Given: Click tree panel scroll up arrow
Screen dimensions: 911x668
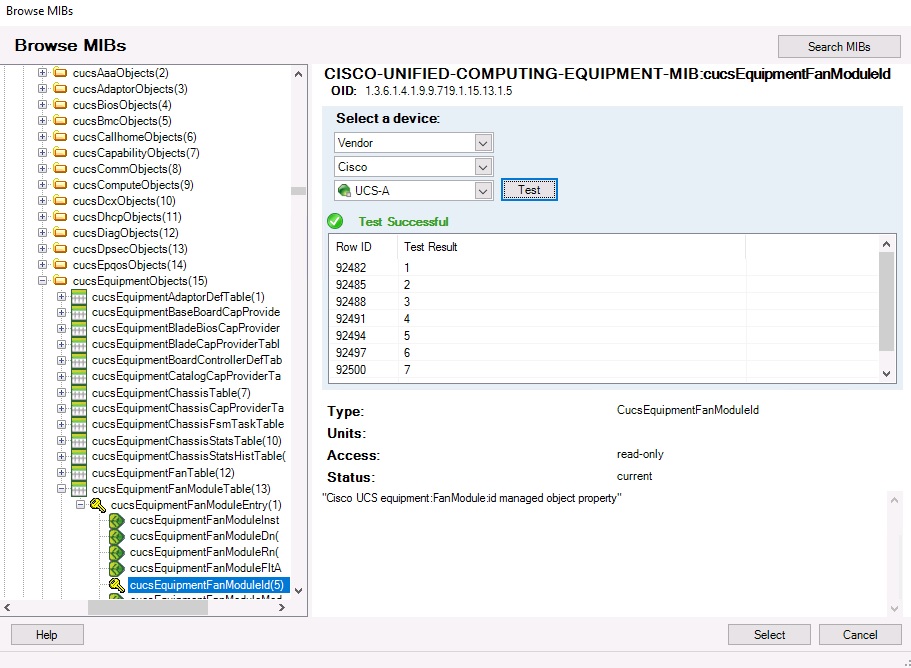Looking at the screenshot, I should pos(299,74).
